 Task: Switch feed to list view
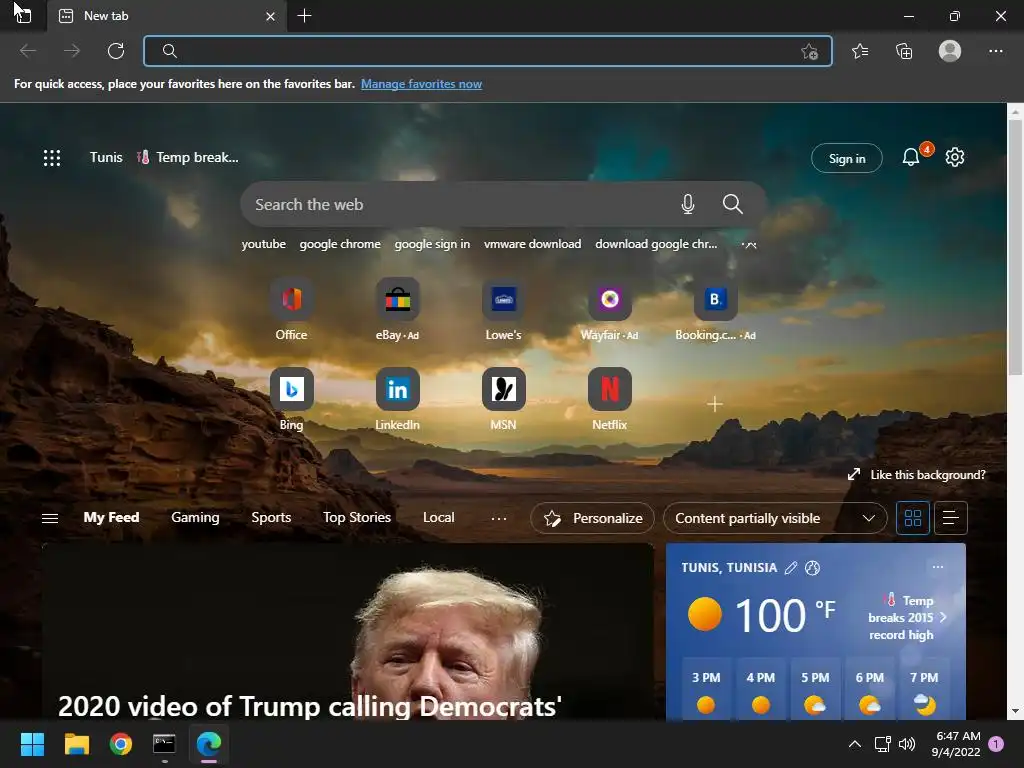click(951, 519)
